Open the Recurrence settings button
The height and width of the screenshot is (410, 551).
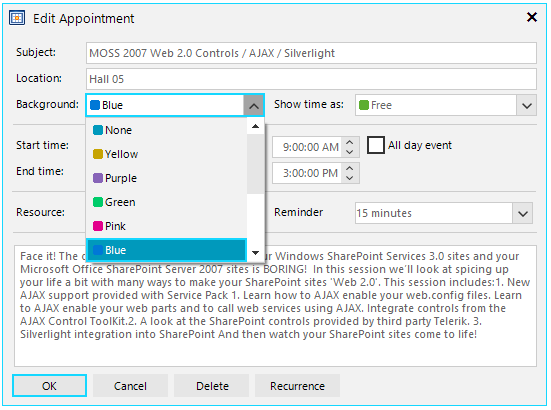(x=297, y=386)
